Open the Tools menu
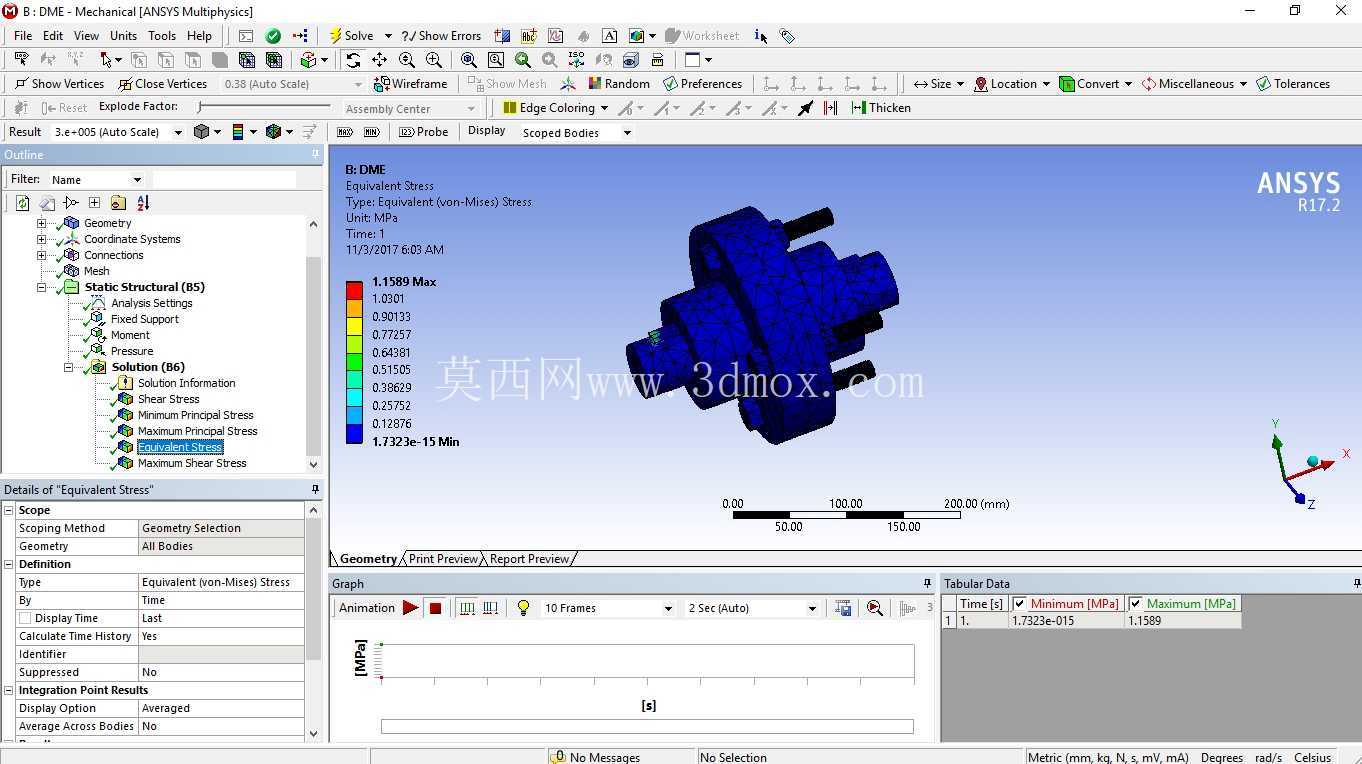The height and width of the screenshot is (764, 1362). tap(161, 36)
